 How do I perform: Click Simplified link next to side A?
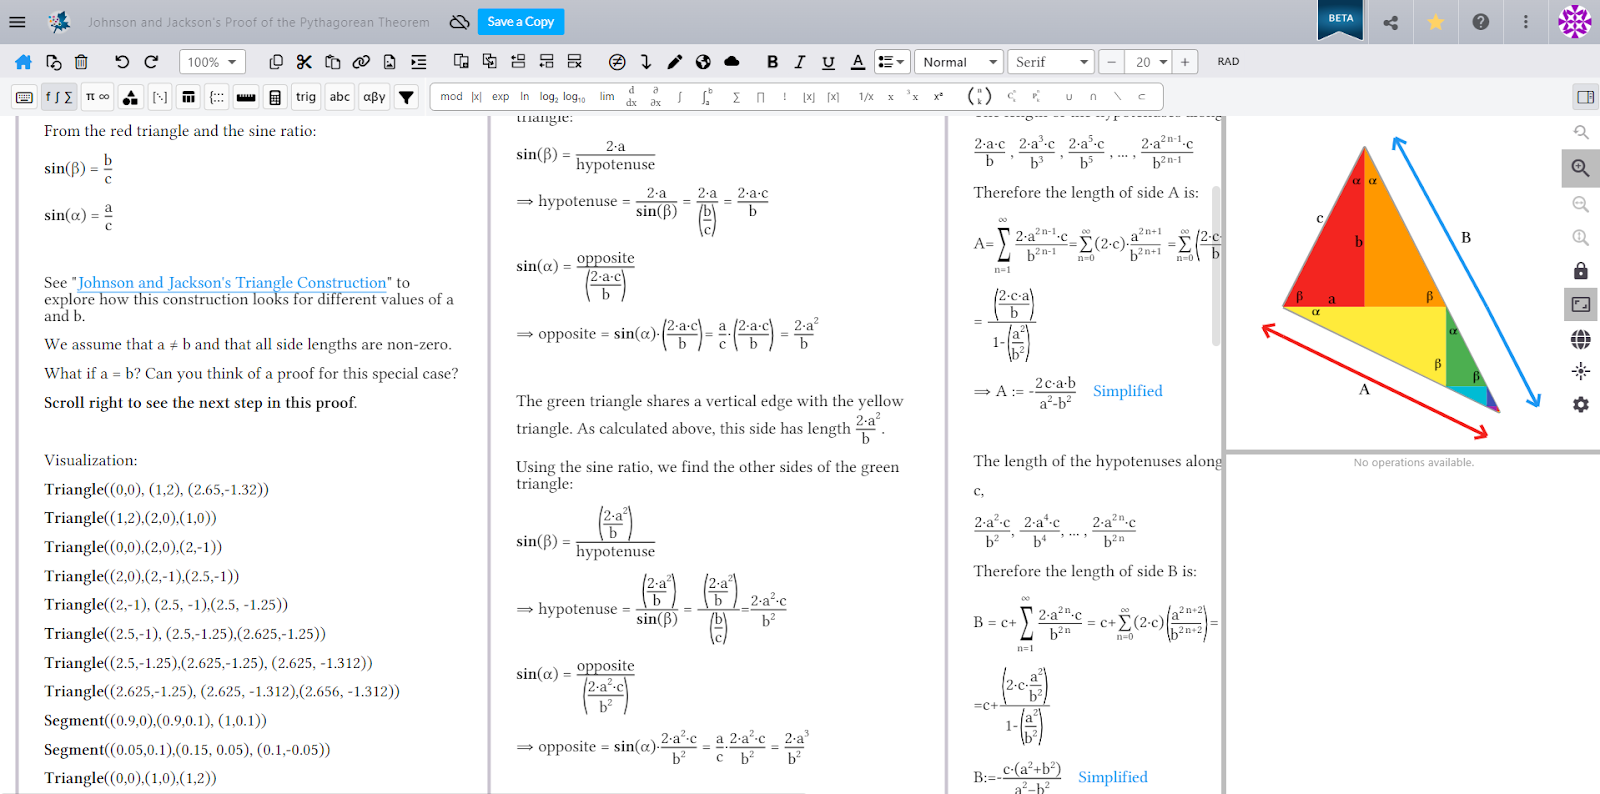click(x=1127, y=391)
